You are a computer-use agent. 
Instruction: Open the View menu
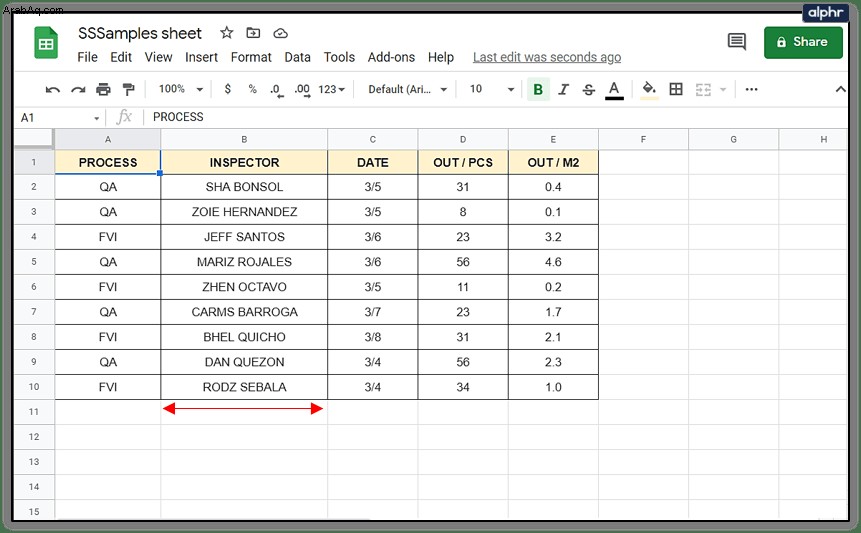[158, 57]
